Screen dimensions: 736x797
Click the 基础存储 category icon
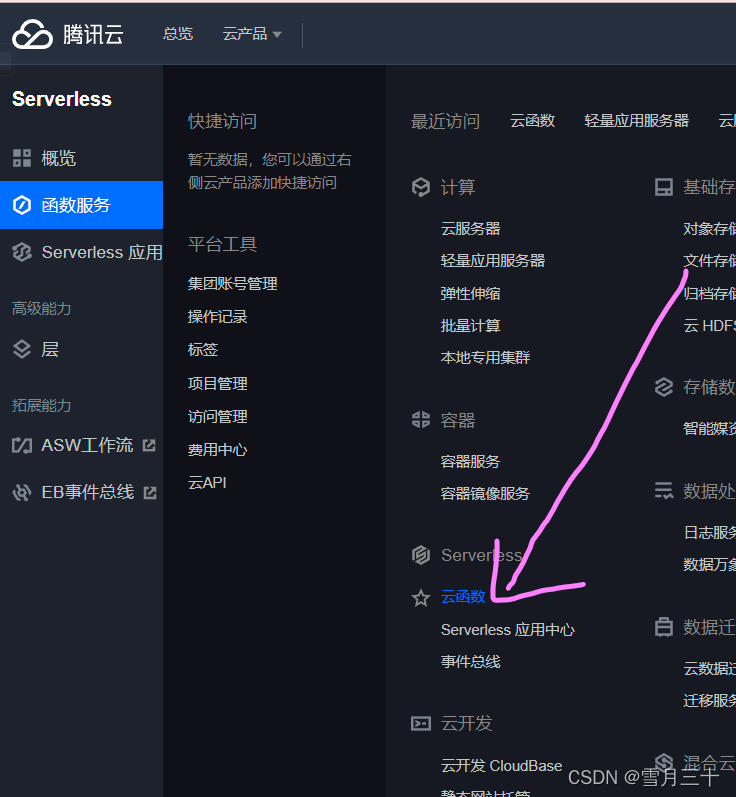pyautogui.click(x=664, y=187)
